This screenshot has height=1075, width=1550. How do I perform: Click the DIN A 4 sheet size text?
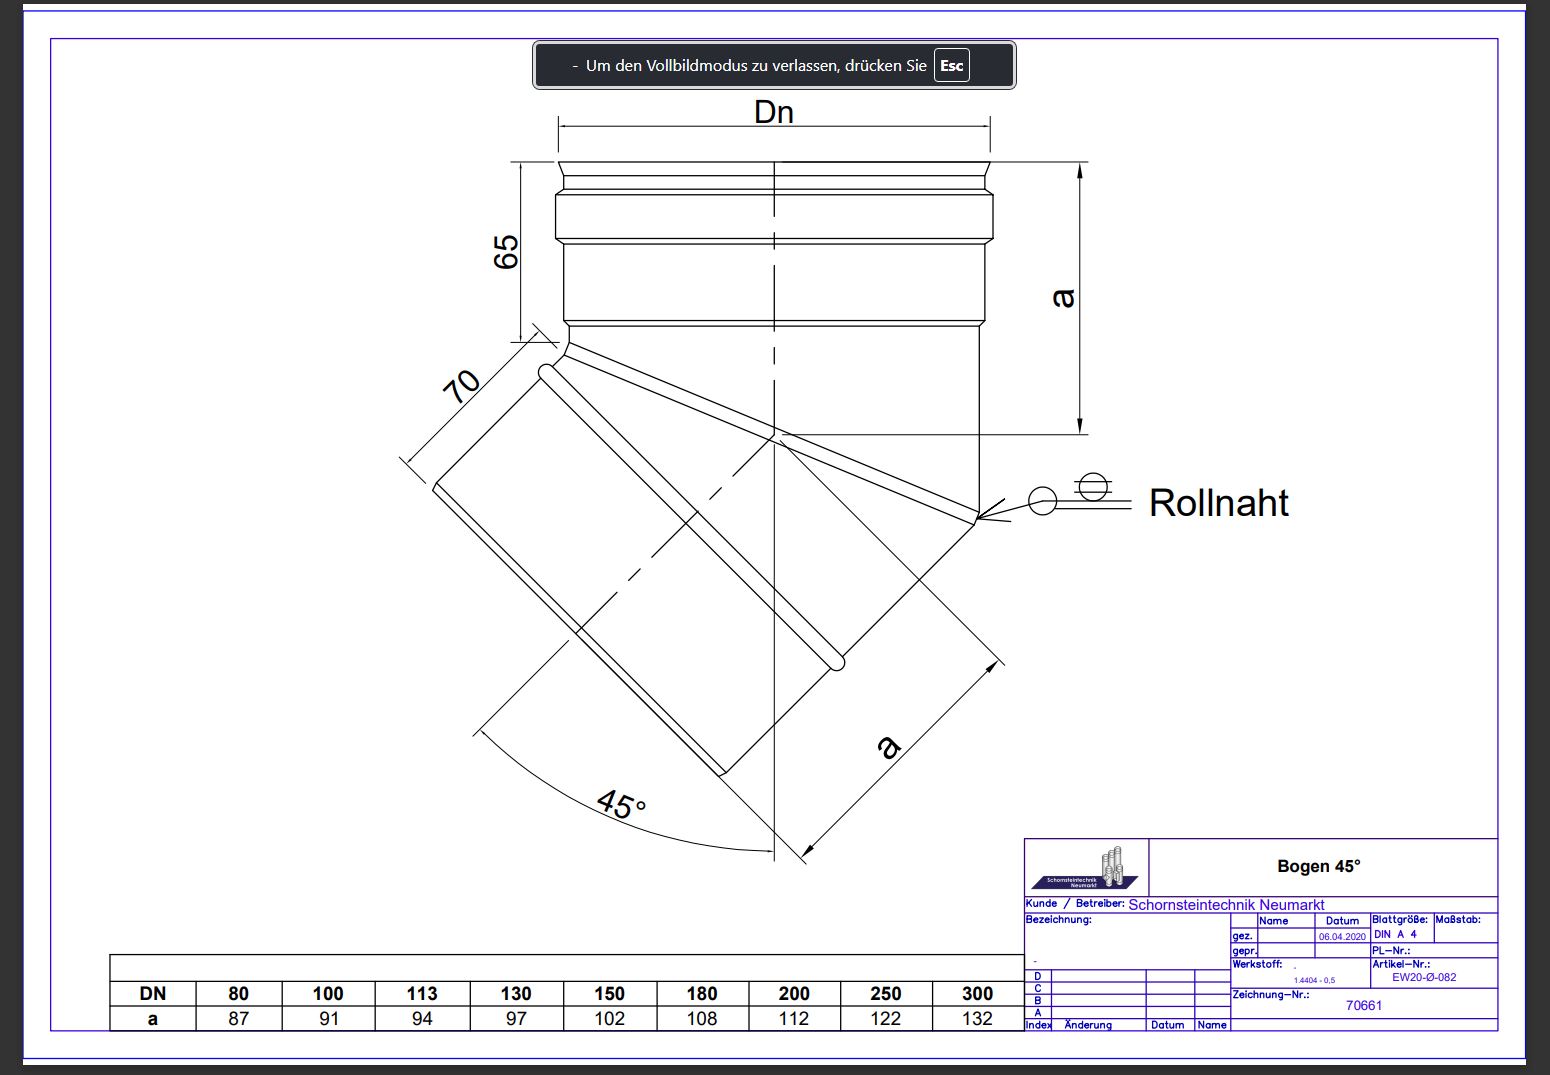pyautogui.click(x=1395, y=934)
